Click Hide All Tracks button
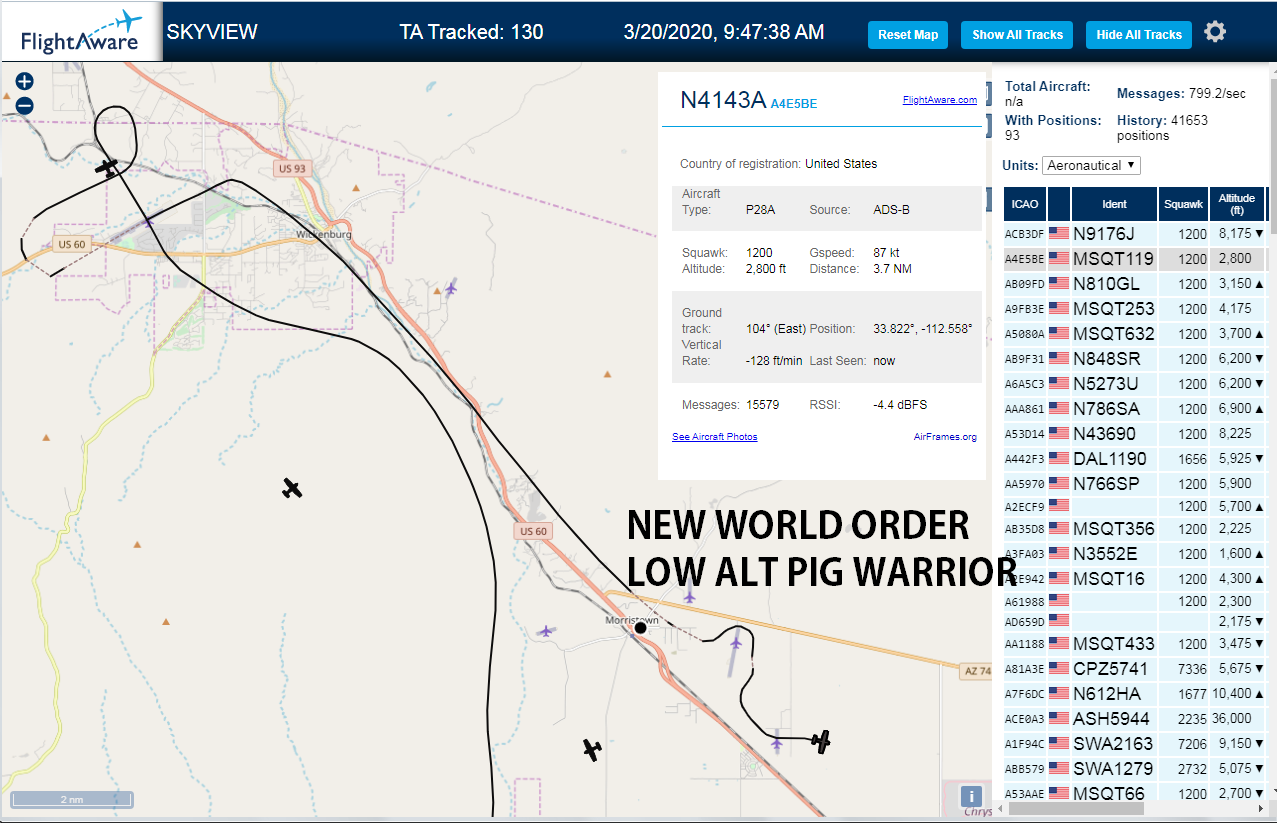This screenshot has width=1277, height=823. click(x=1139, y=35)
